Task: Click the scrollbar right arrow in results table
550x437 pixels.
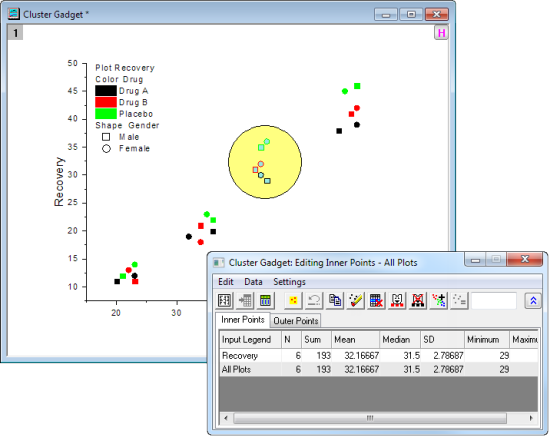Action: pyautogui.click(x=531, y=418)
